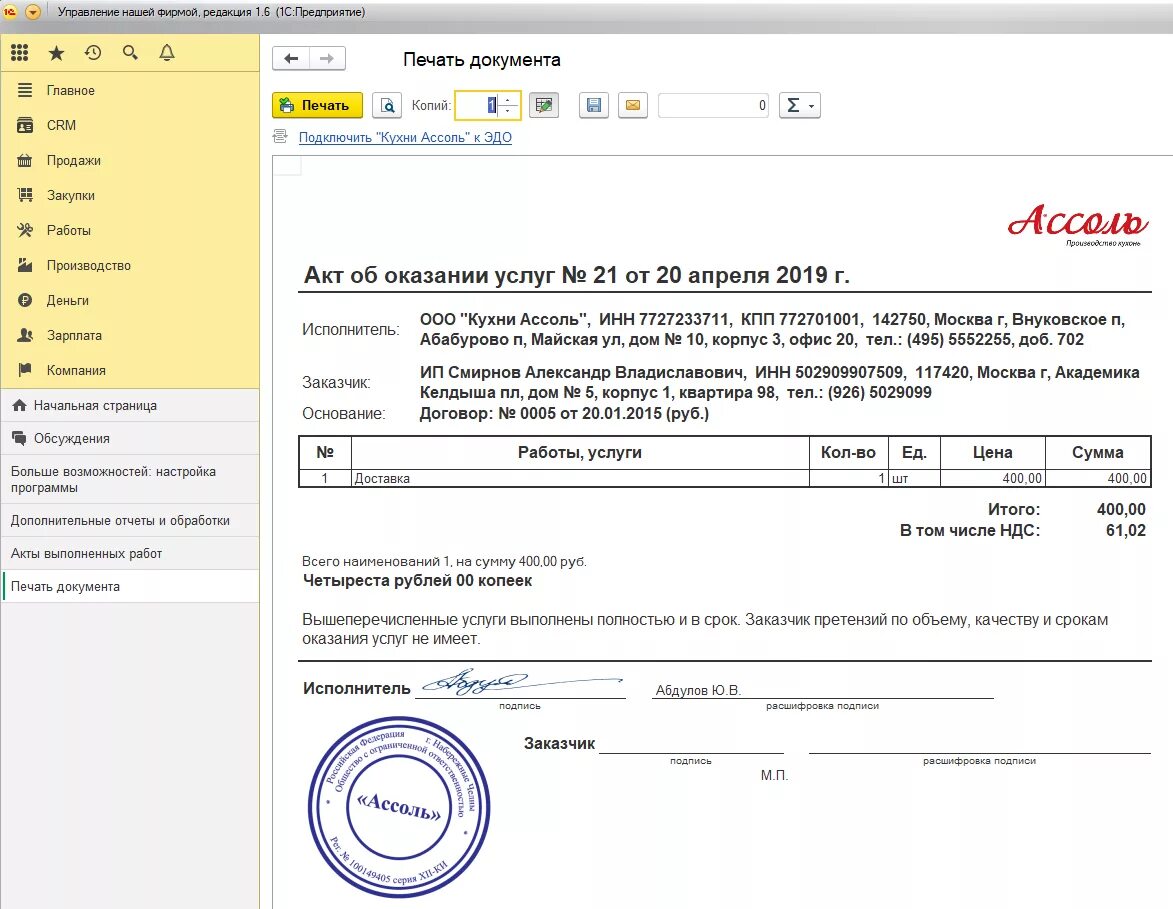1173x909 pixels.
Task: Open the sections grid menu icon
Action: tap(19, 52)
